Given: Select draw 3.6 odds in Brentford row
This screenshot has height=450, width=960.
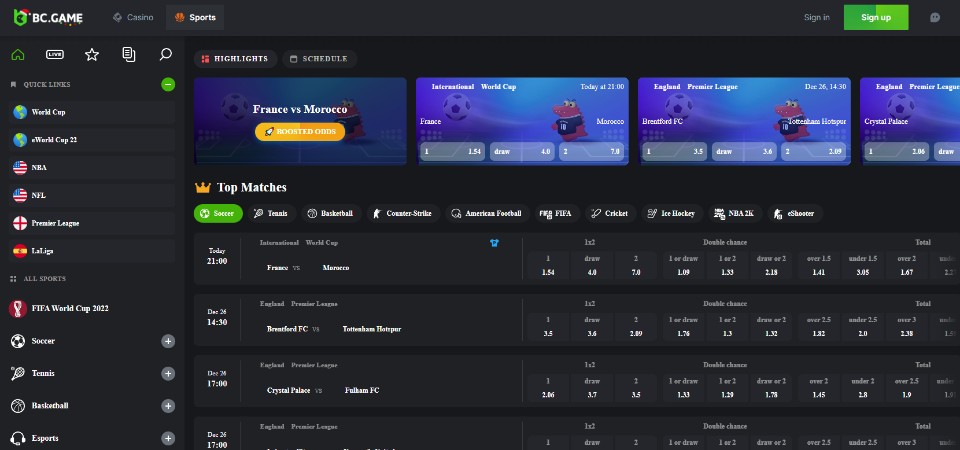Looking at the screenshot, I should (592, 327).
